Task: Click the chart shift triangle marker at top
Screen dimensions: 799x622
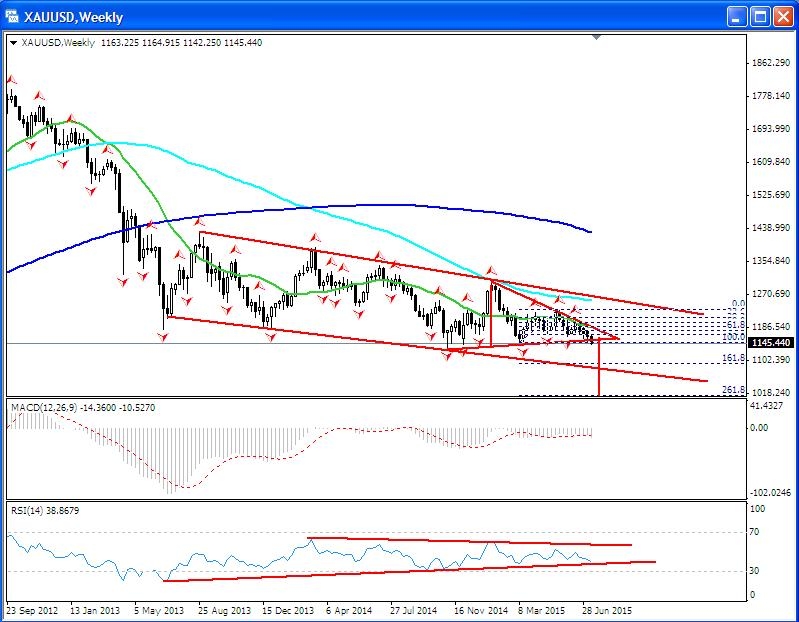Action: coord(598,39)
